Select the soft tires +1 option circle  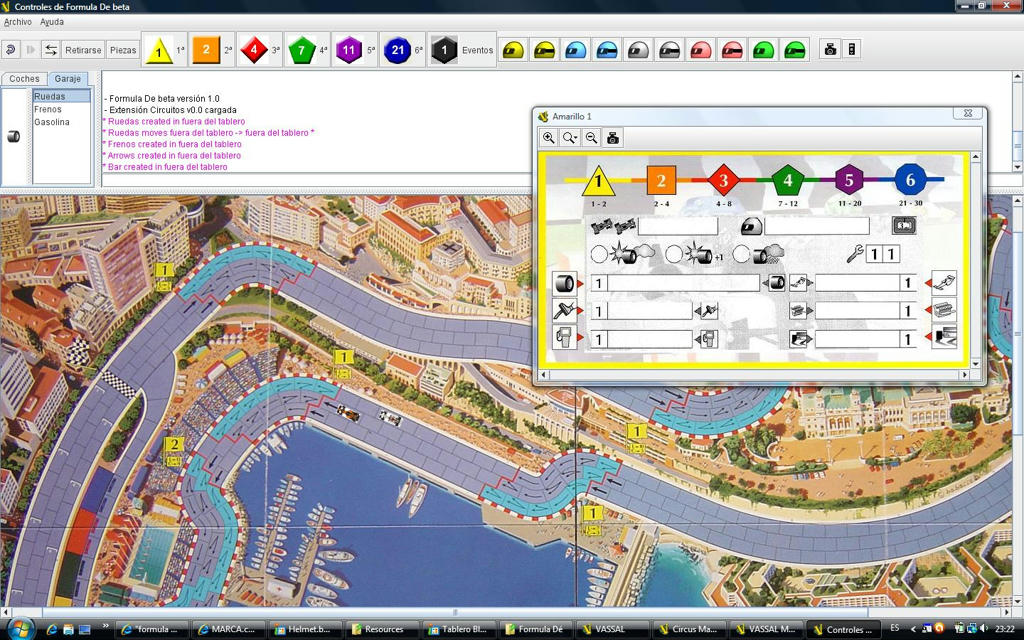click(674, 254)
